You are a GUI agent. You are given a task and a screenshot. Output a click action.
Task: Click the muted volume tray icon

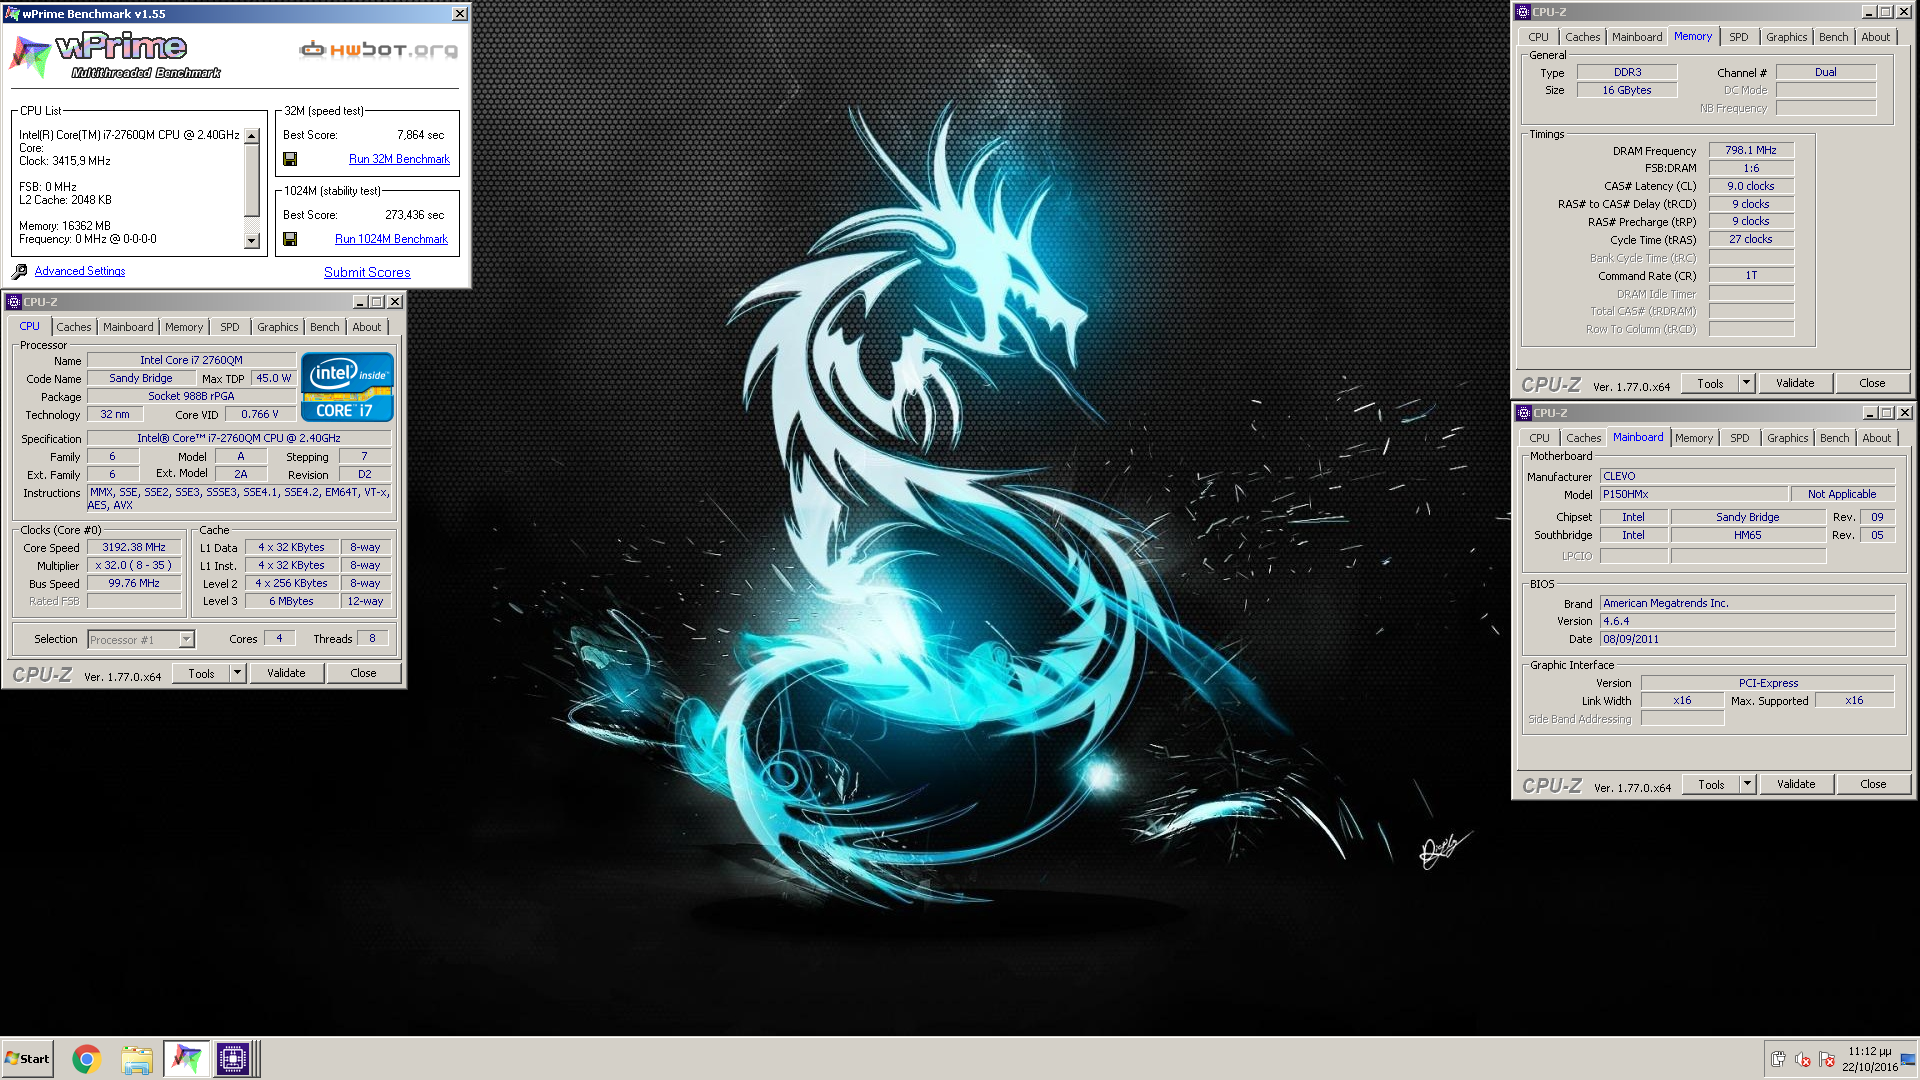click(1803, 1059)
